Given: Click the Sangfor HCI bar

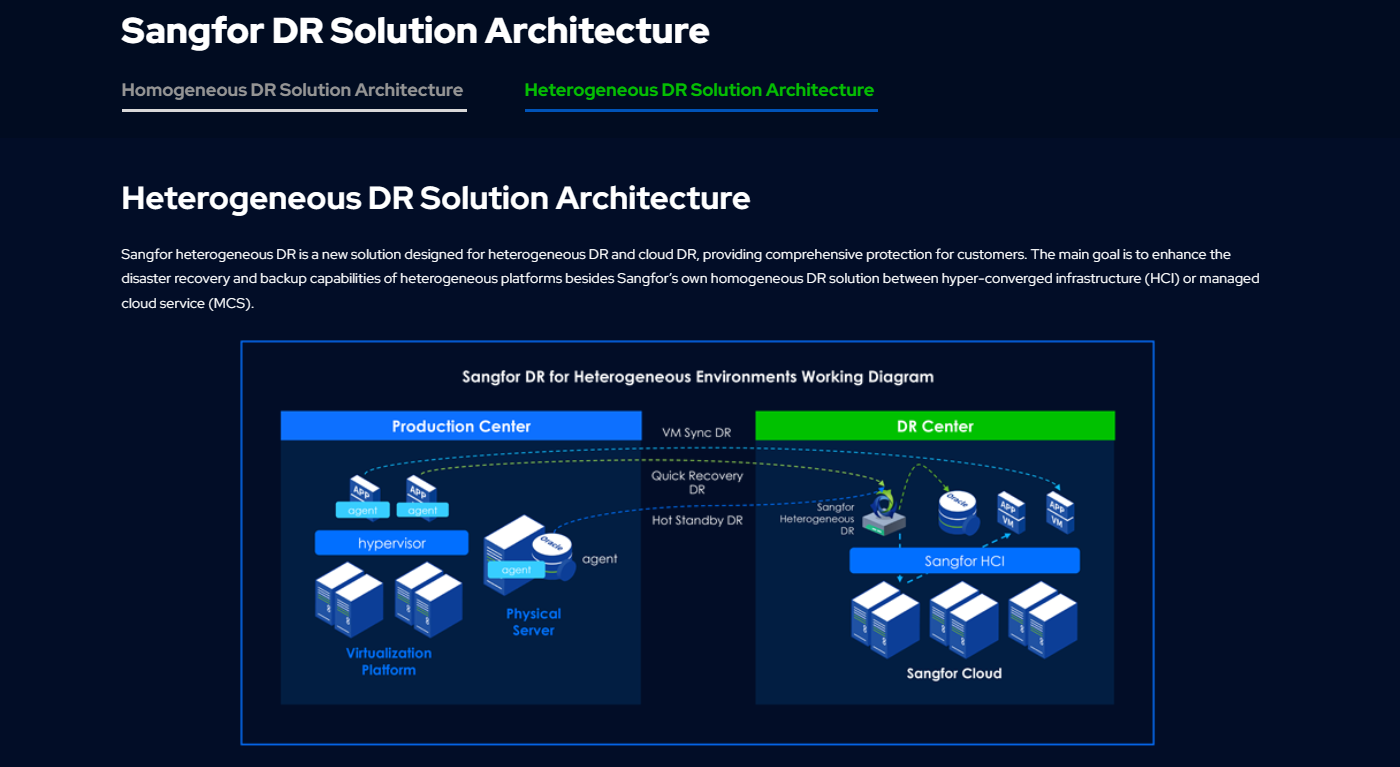Looking at the screenshot, I should 964,561.
